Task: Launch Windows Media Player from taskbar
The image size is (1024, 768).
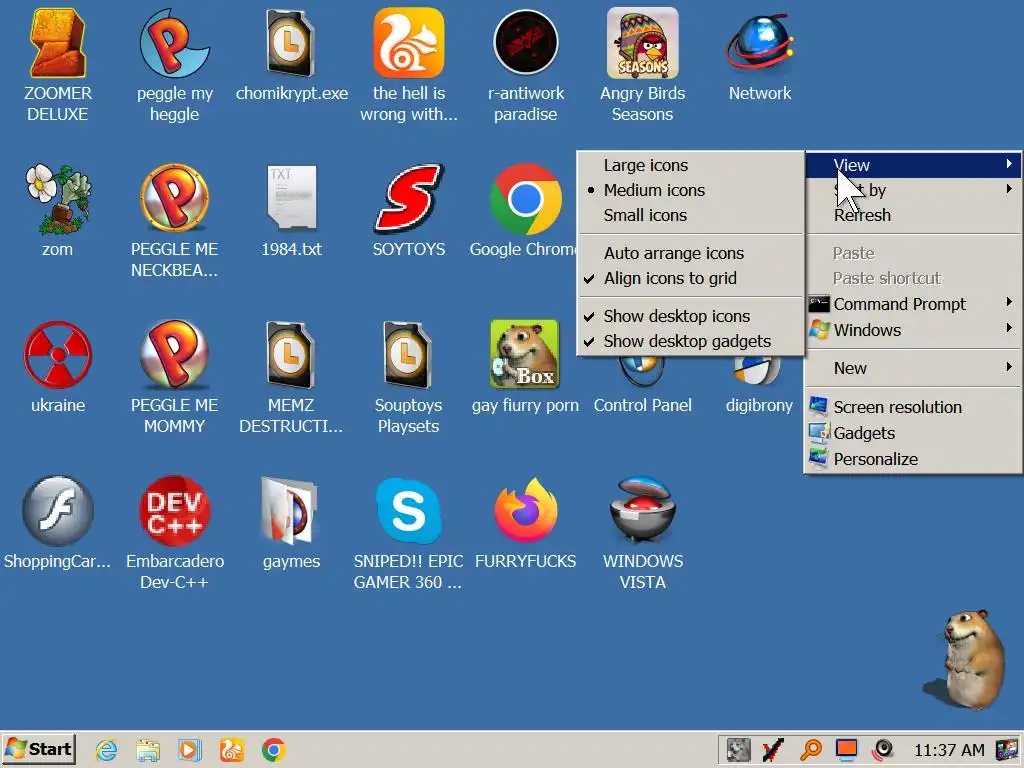Action: click(x=189, y=750)
